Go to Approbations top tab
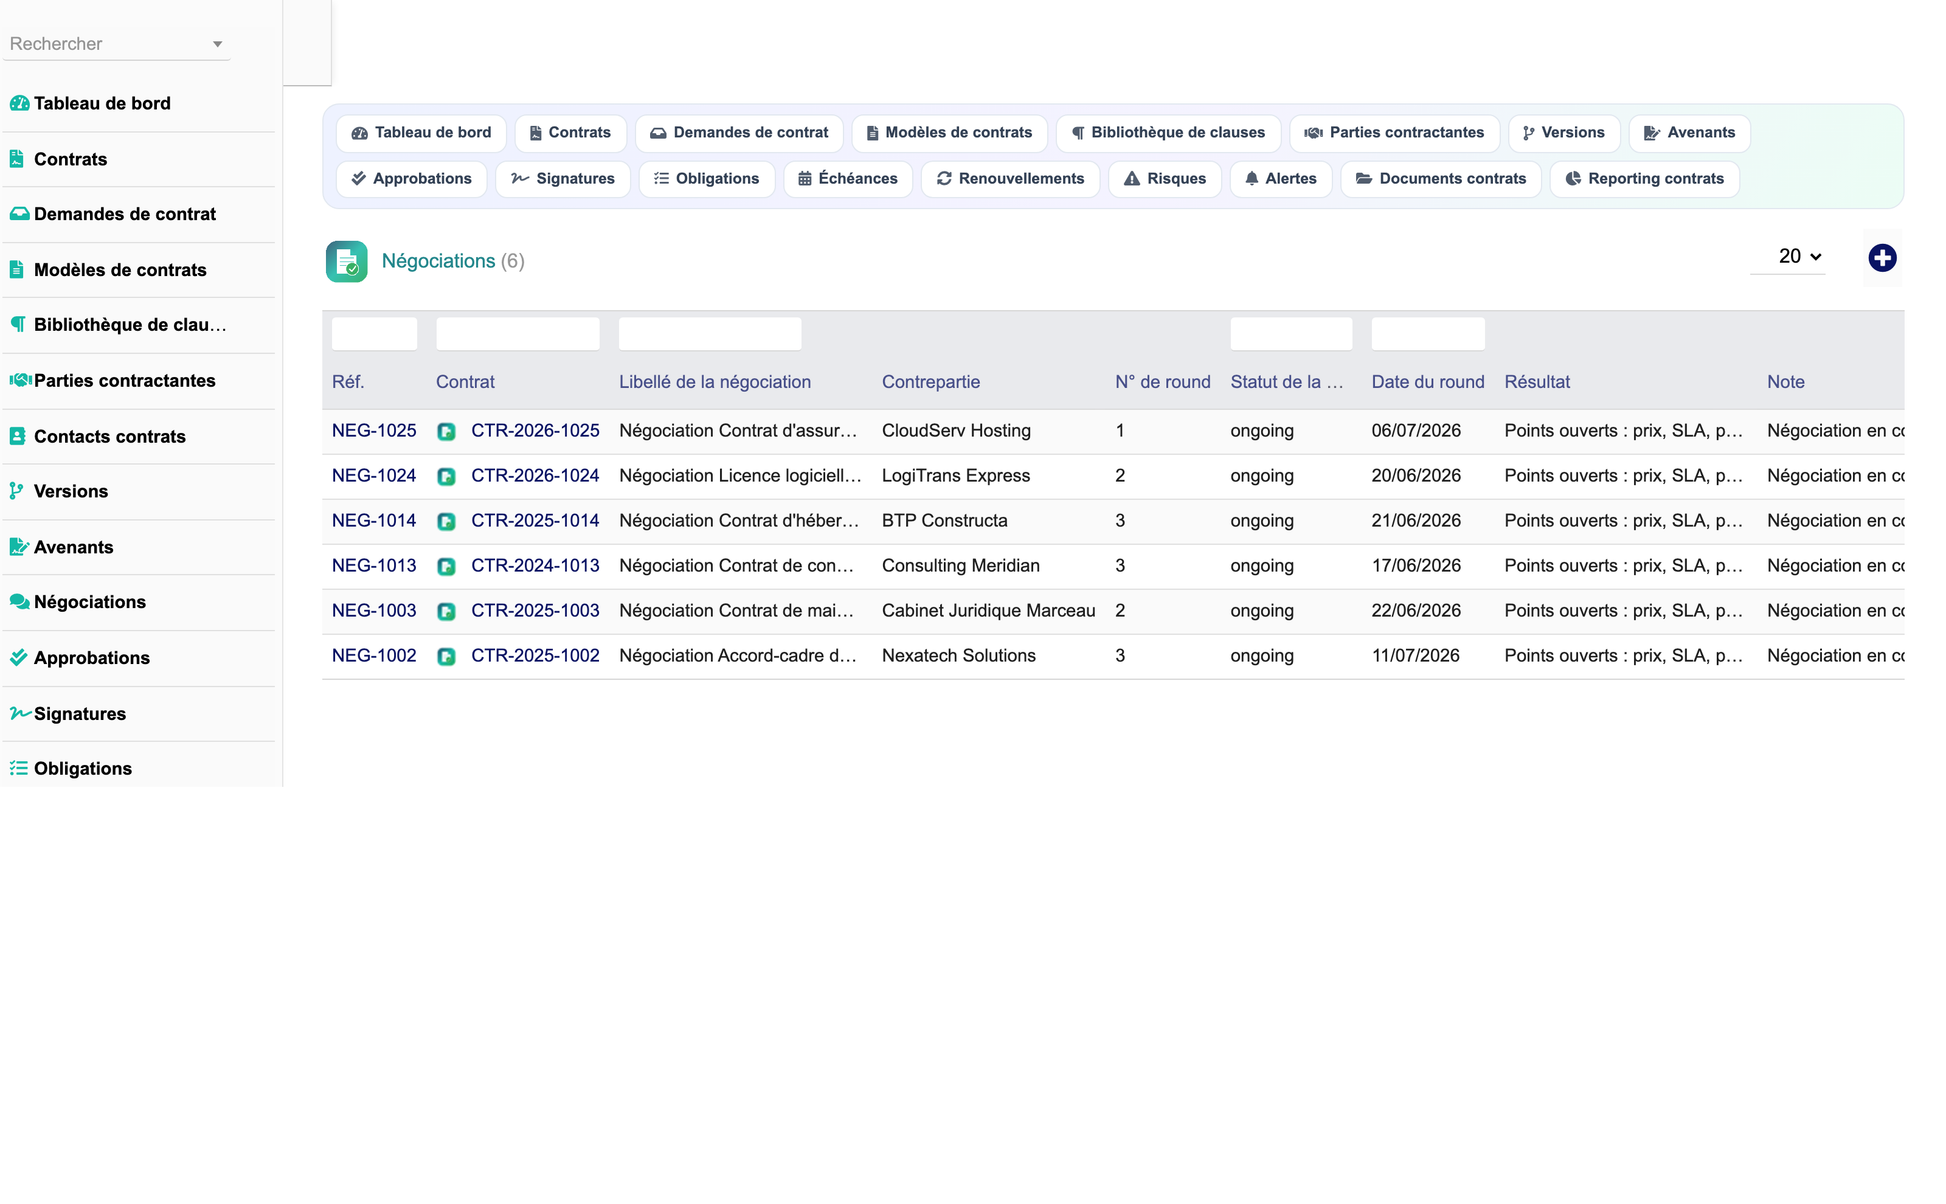Screen dimensions: 1946x1204 [x=411, y=179]
